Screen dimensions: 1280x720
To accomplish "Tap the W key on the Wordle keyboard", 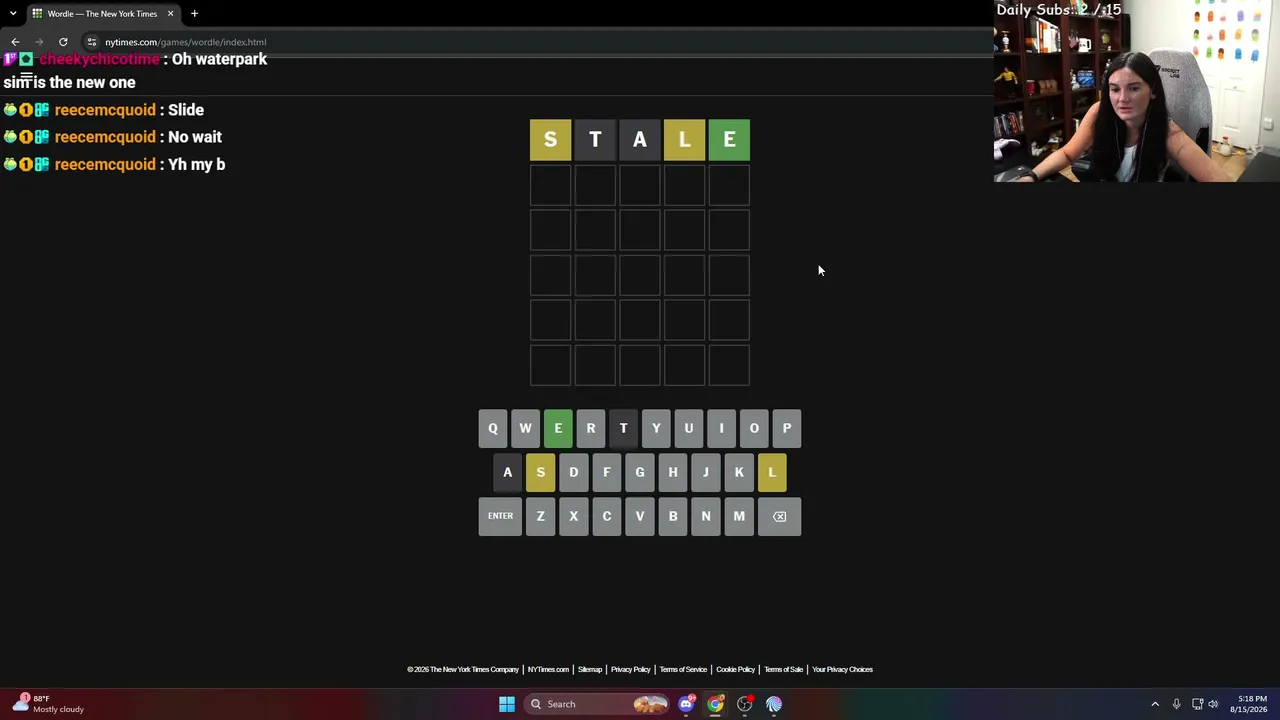I will [525, 428].
